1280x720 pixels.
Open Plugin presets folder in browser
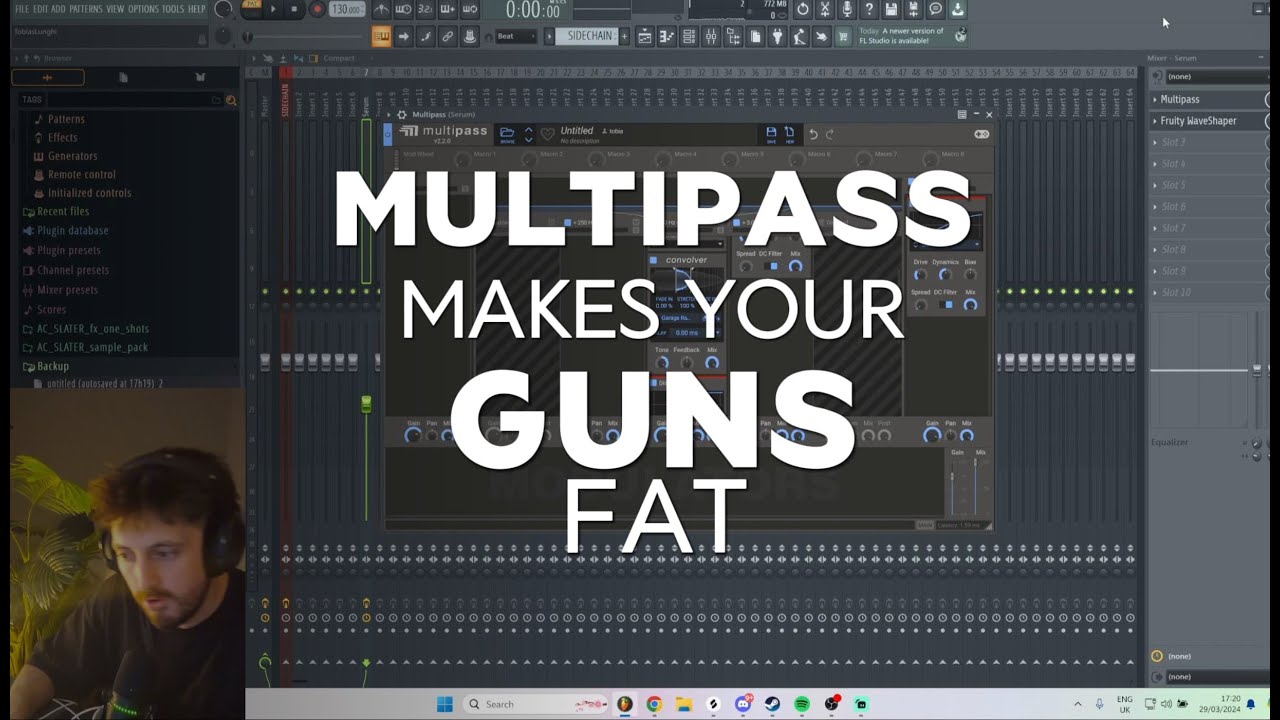[68, 251]
